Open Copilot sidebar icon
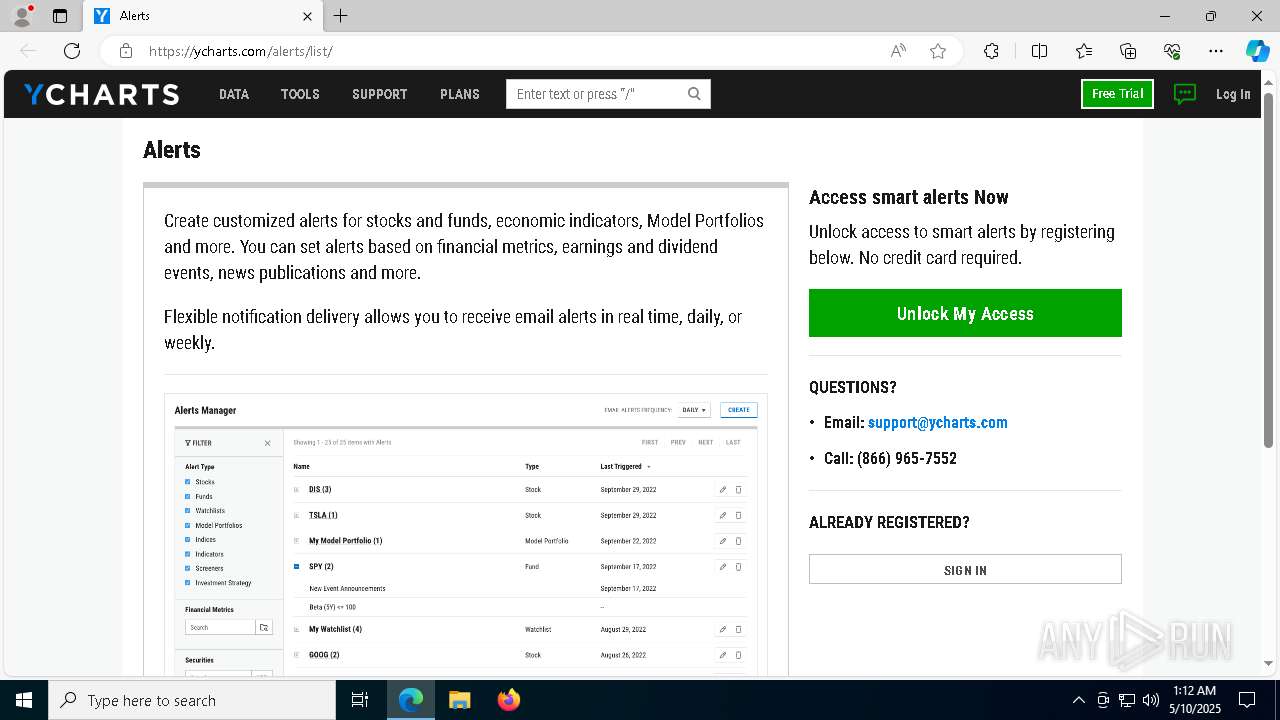 click(x=1258, y=51)
